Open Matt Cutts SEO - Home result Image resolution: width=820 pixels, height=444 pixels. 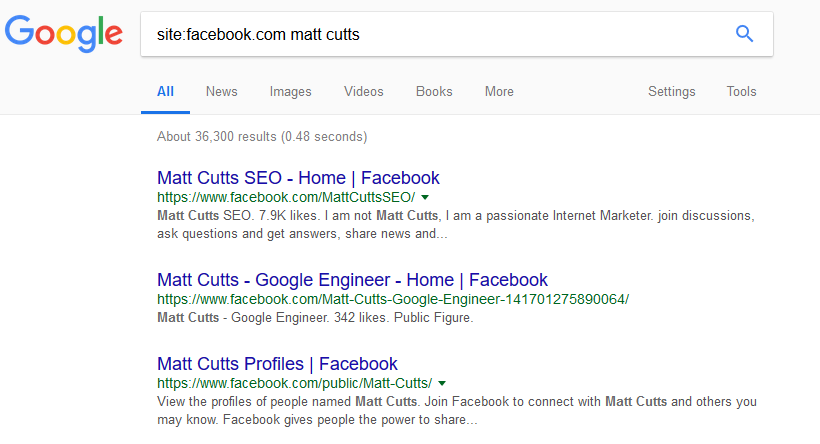click(298, 178)
